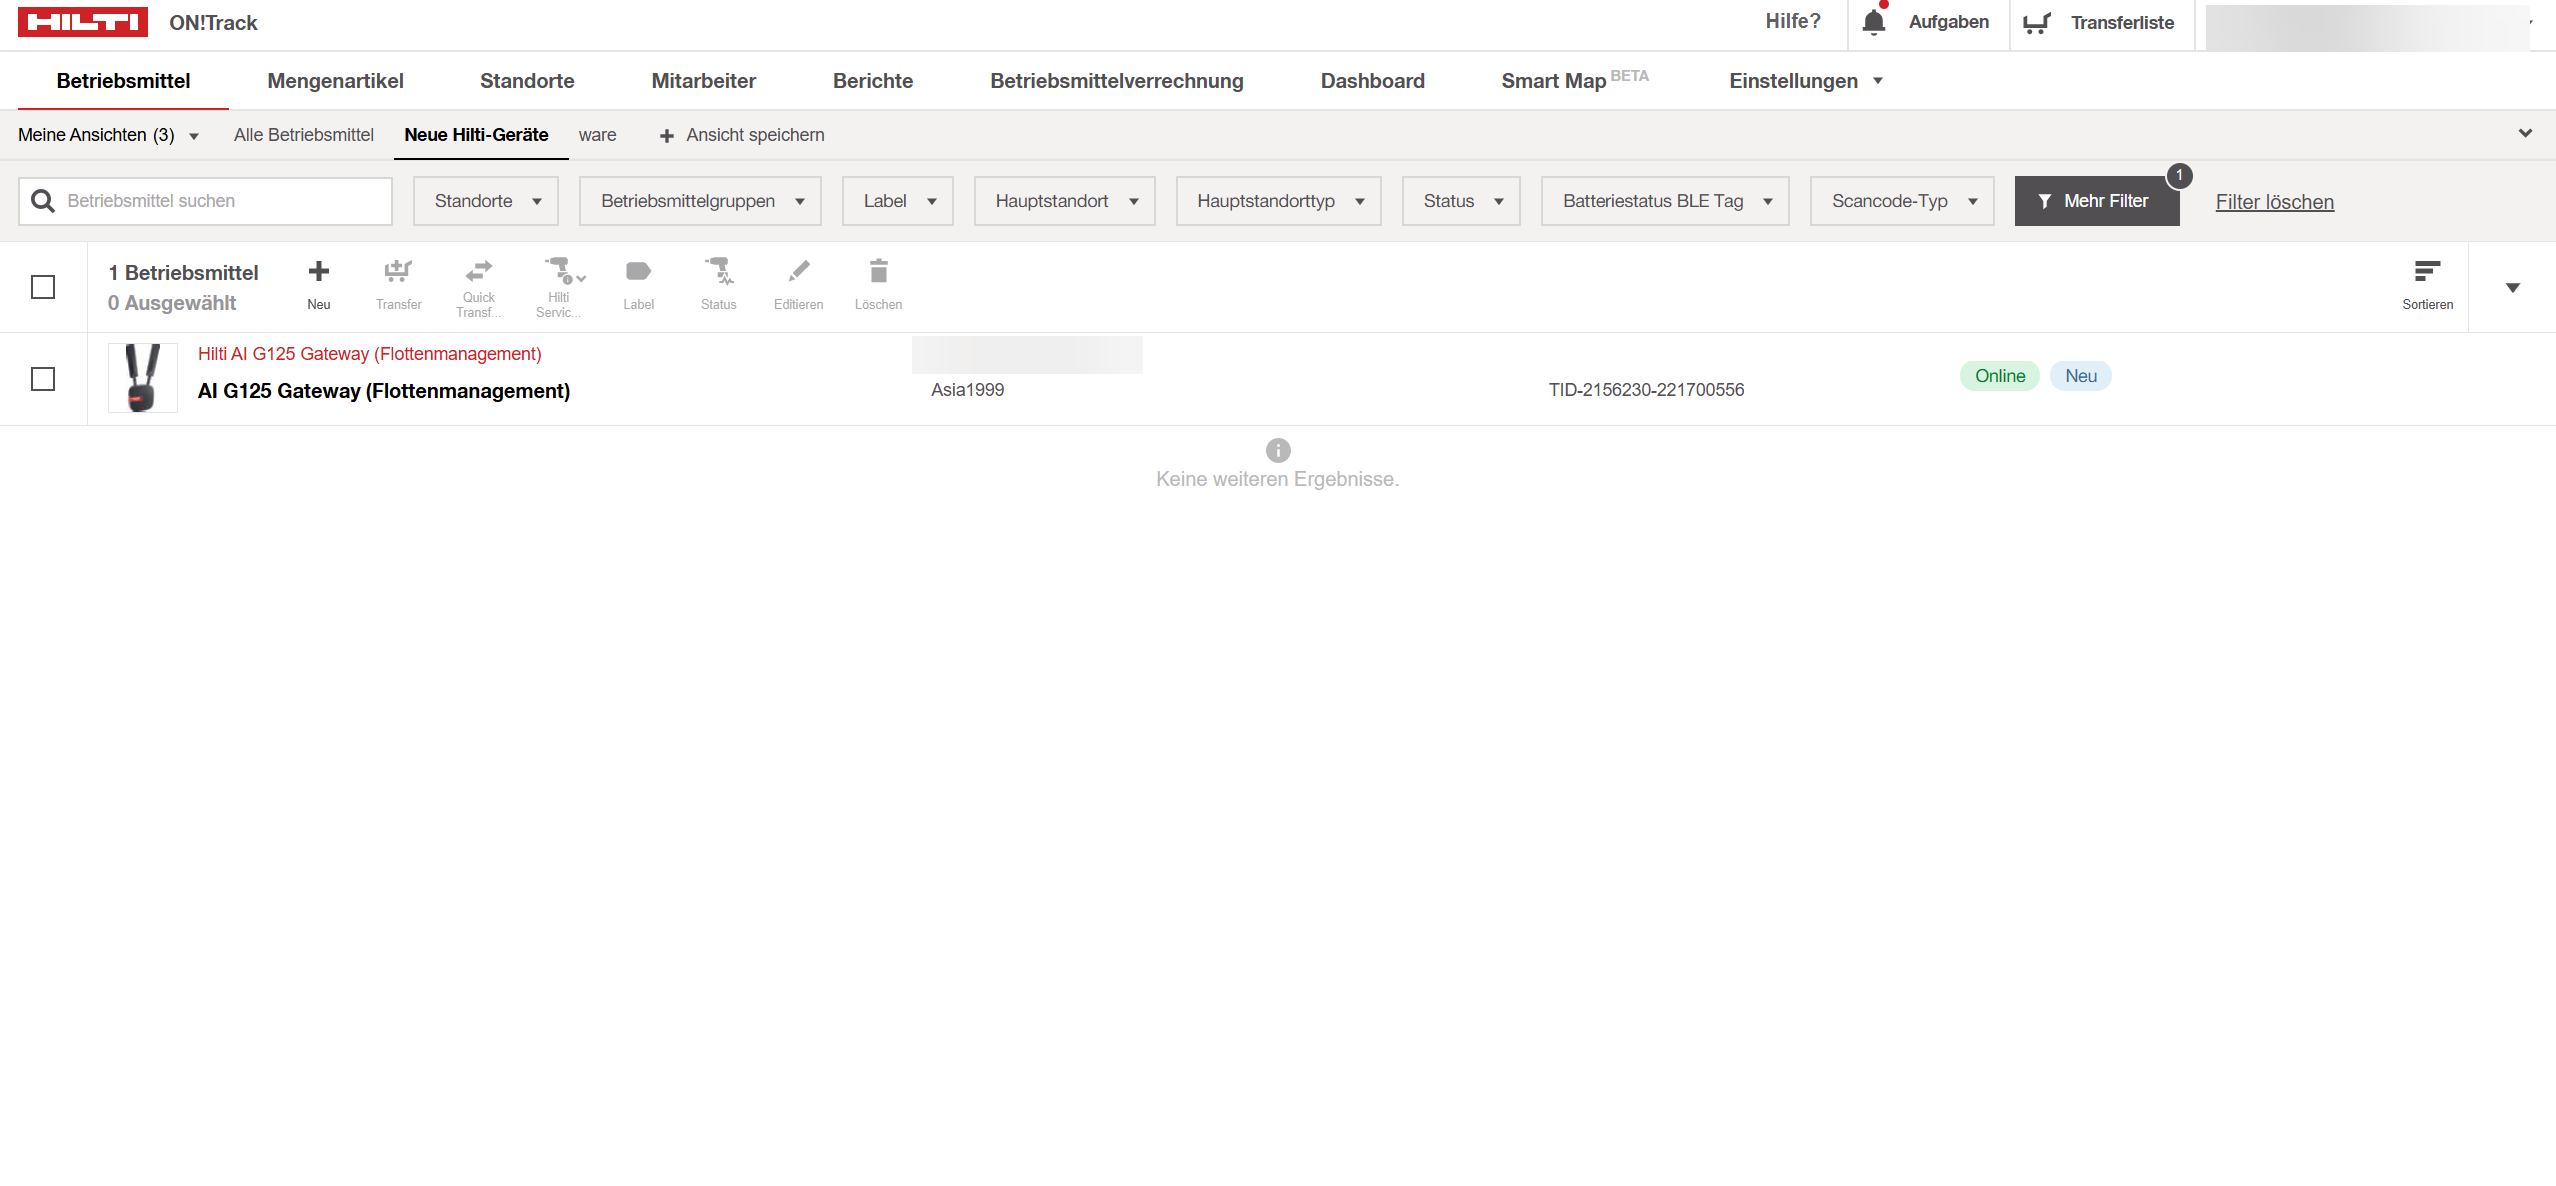Click the Status tool icon
2556x1186 pixels.
point(719,271)
